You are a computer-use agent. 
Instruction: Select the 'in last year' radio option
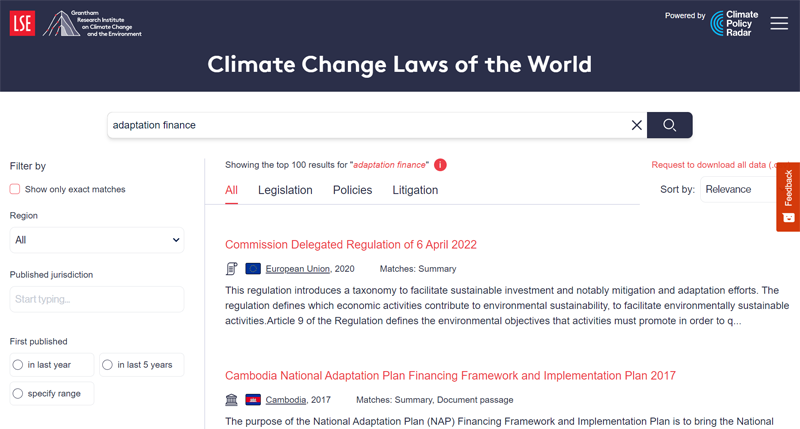[x=18, y=365]
